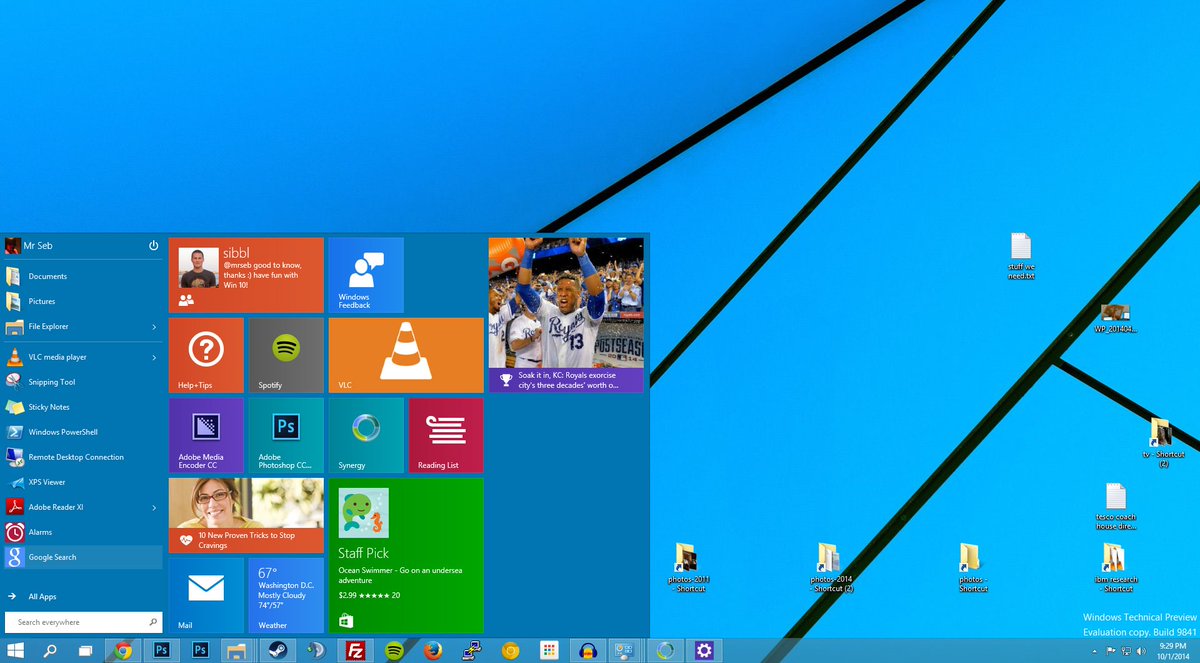Viewport: 1200px width, 663px height.
Task: Open the volume control from the system tray
Action: (1141, 650)
